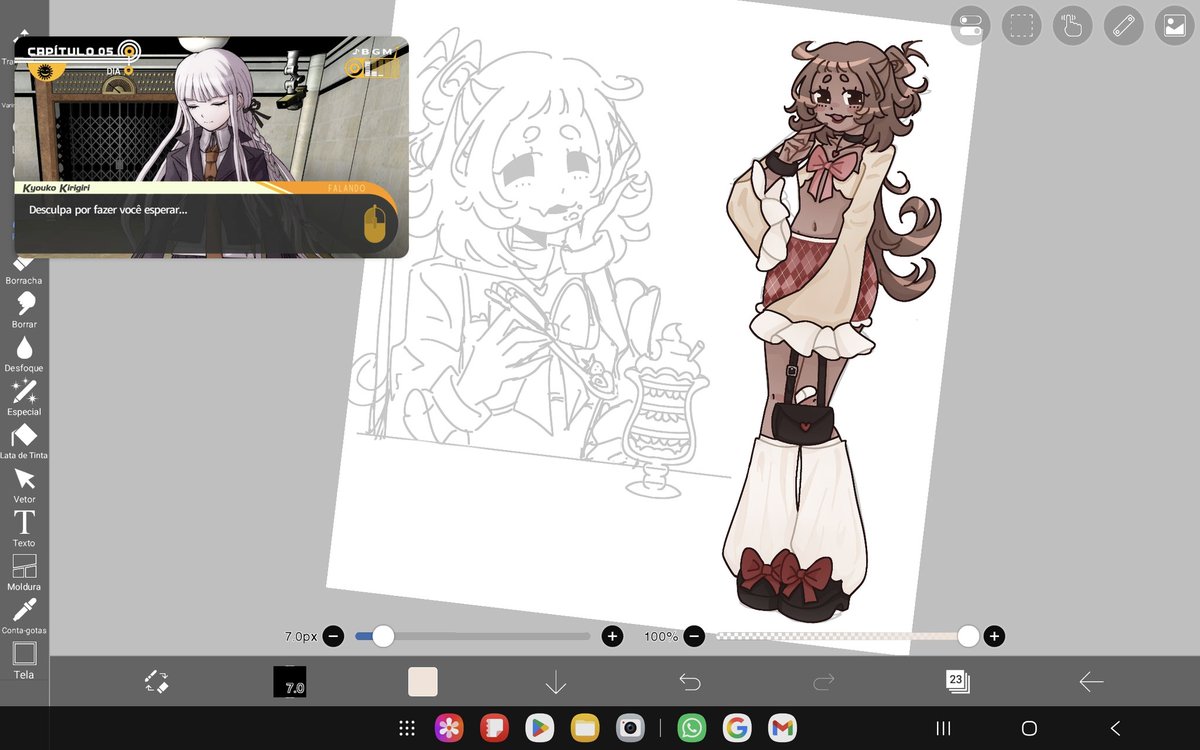Select the Desfoque blur tool
This screenshot has height=750, width=1200.
point(24,354)
